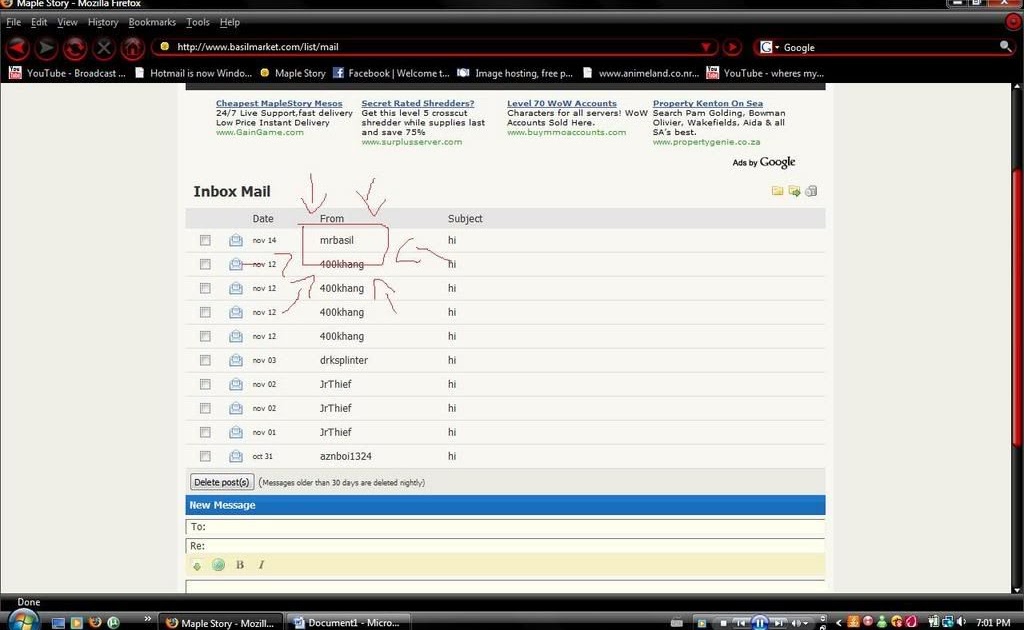Viewport: 1024px width, 630px height.
Task: Open the envelope icon for the drksplinter message
Action: click(236, 360)
